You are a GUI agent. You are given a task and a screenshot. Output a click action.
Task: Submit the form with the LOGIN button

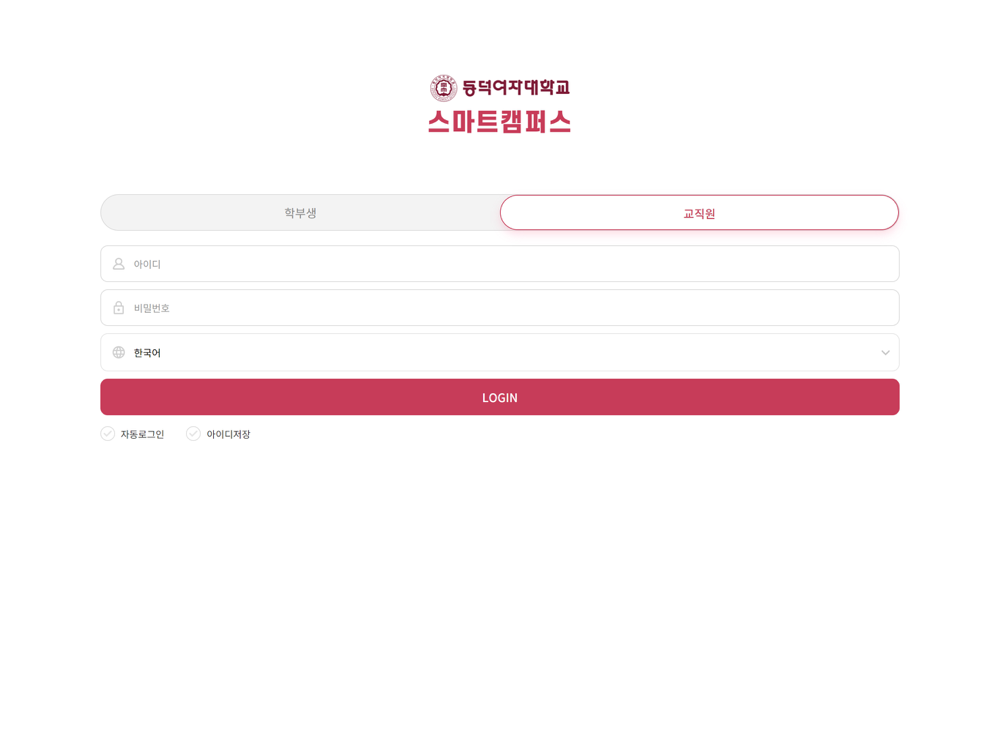[500, 397]
